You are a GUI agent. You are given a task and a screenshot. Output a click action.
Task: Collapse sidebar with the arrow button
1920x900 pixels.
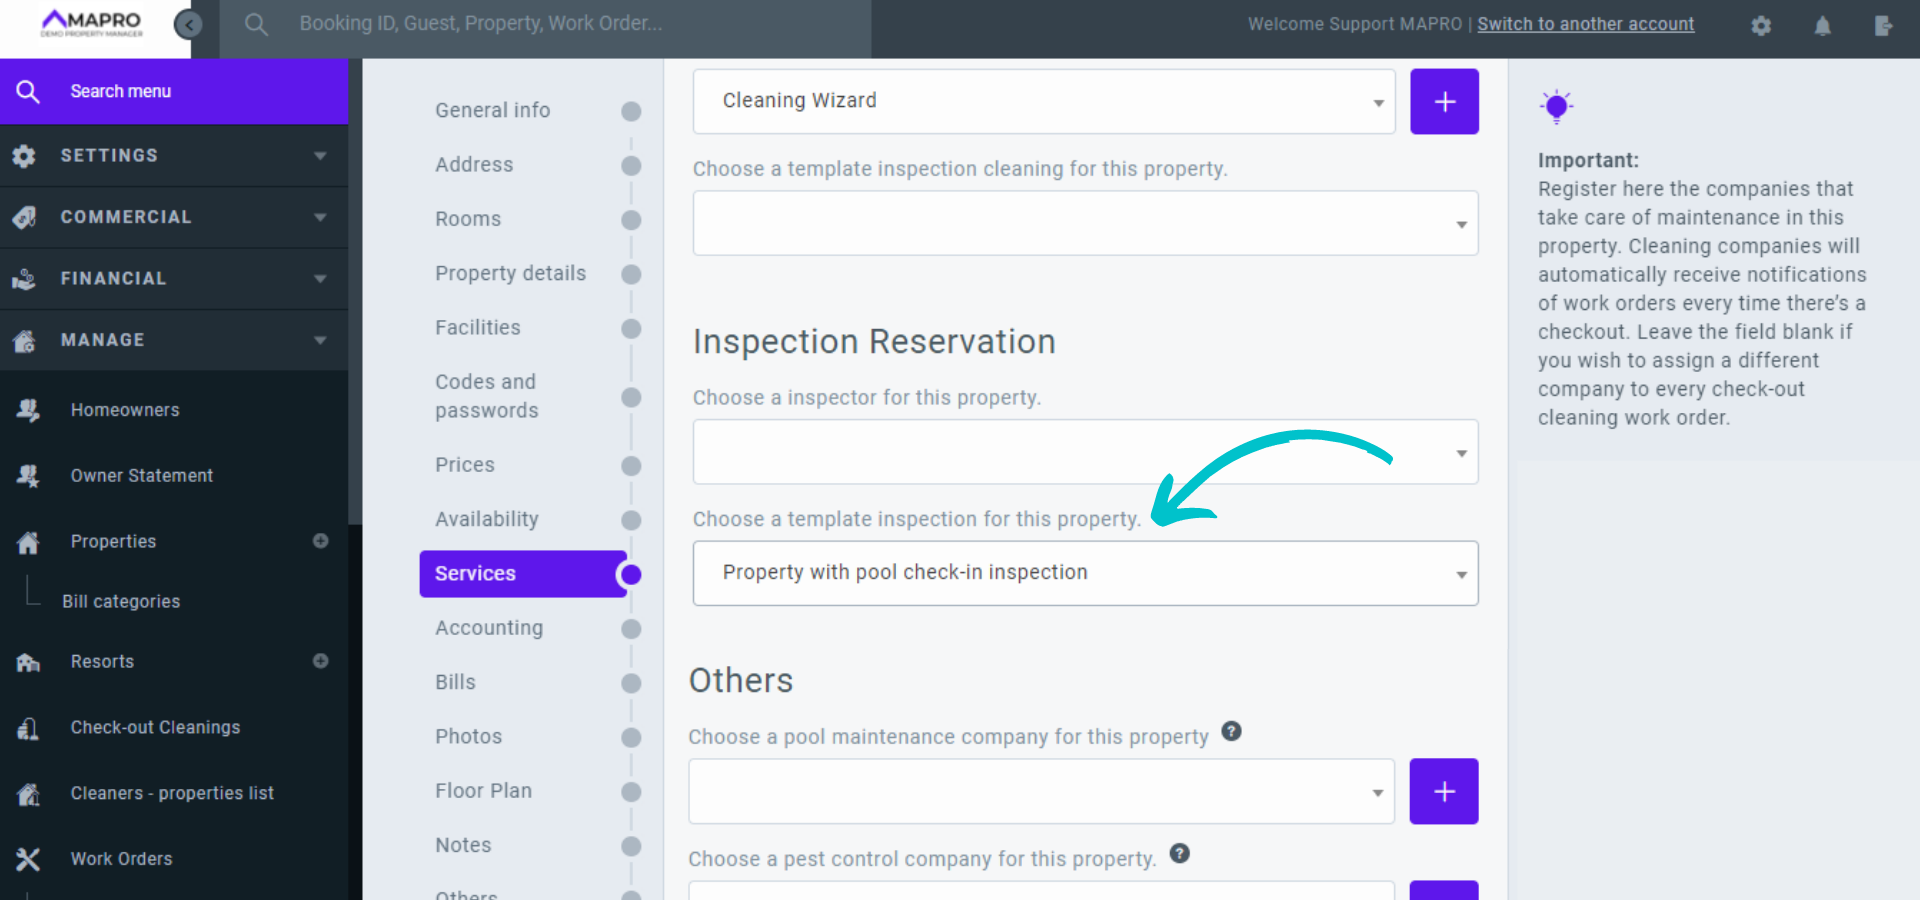[188, 24]
